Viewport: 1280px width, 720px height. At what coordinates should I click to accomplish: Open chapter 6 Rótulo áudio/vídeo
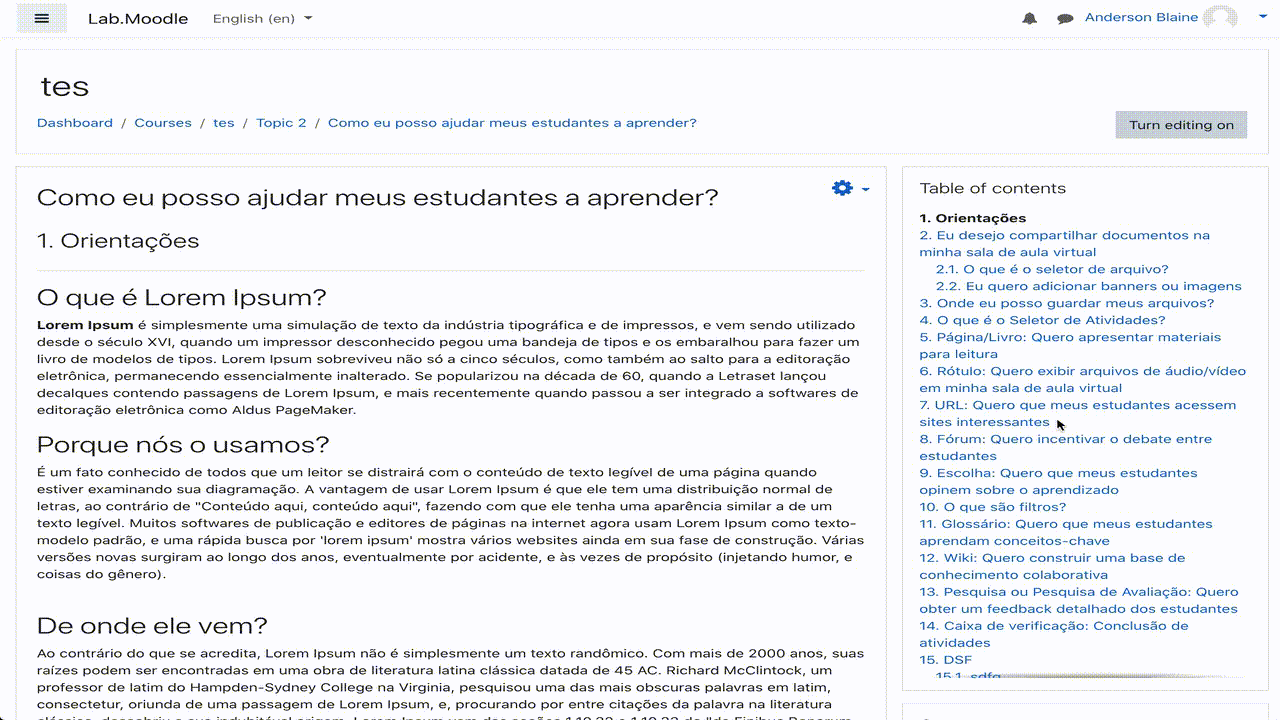pyautogui.click(x=1083, y=379)
